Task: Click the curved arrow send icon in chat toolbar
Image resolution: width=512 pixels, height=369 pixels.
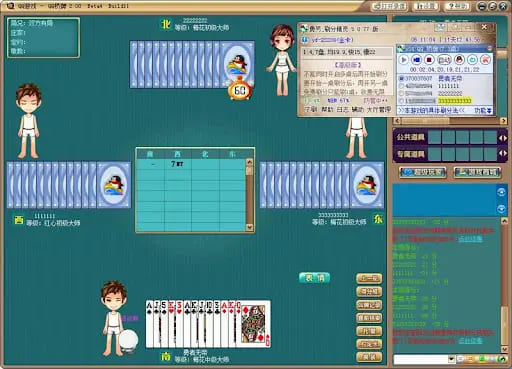Action: tap(503, 359)
